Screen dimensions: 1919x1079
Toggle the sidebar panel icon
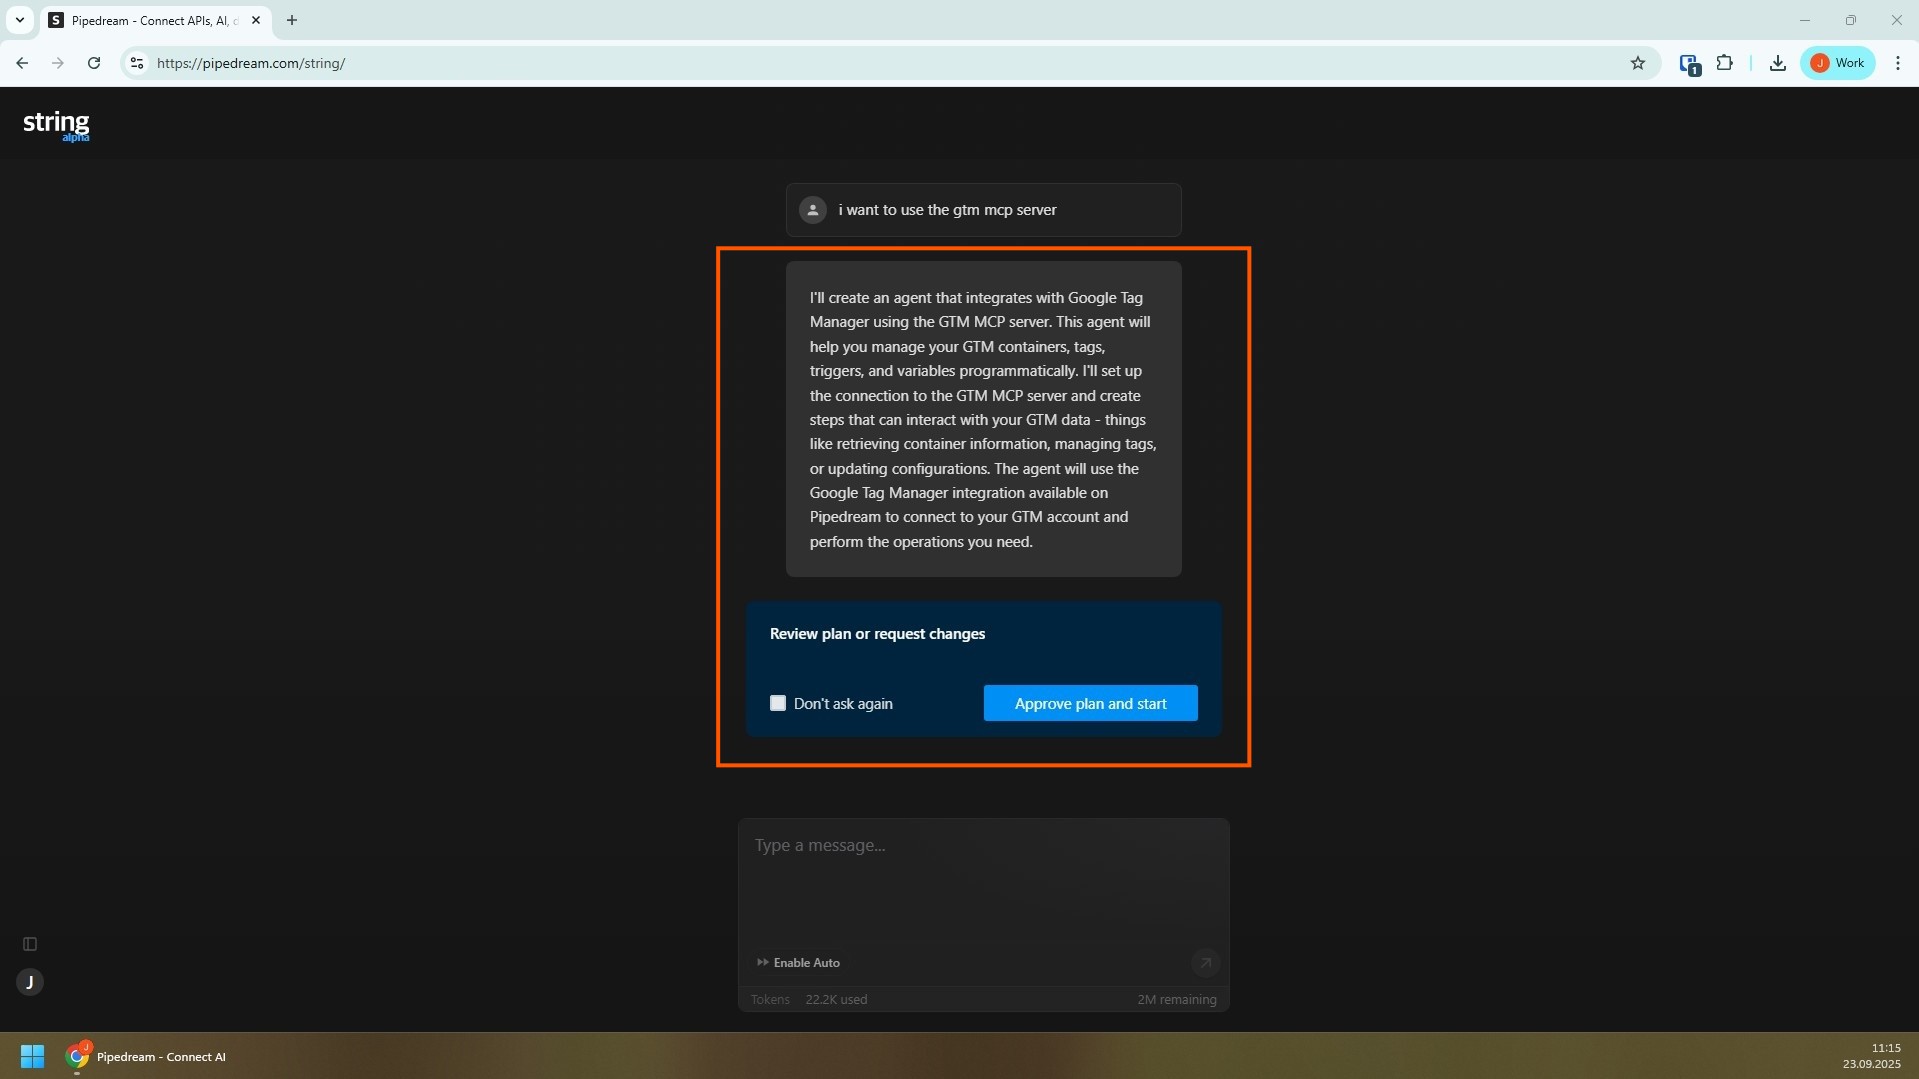tap(30, 944)
